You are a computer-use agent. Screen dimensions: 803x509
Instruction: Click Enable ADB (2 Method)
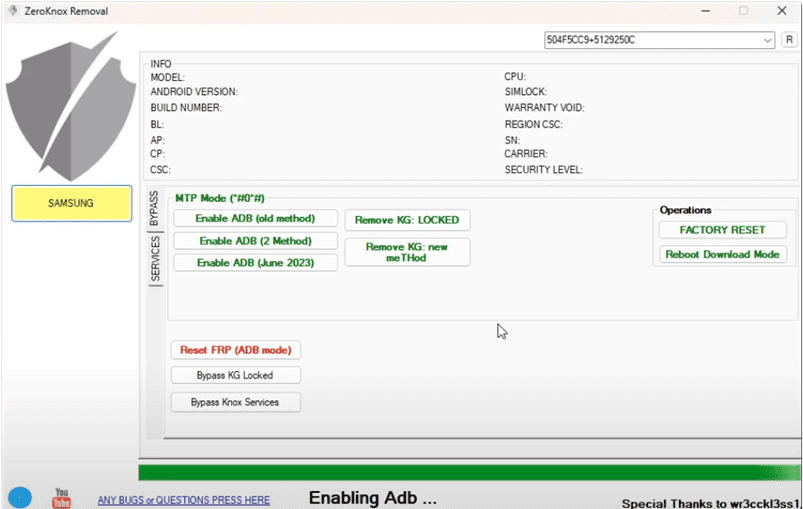(255, 241)
